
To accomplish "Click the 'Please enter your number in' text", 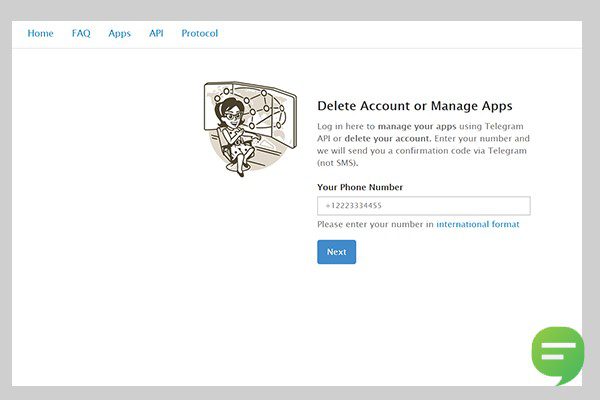I will pyautogui.click(x=375, y=224).
